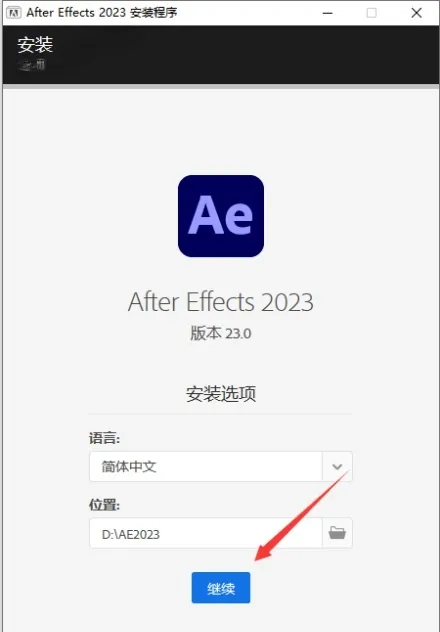Open the 简体中文 language combo box
This screenshot has height=632, width=440.
[x=221, y=466]
